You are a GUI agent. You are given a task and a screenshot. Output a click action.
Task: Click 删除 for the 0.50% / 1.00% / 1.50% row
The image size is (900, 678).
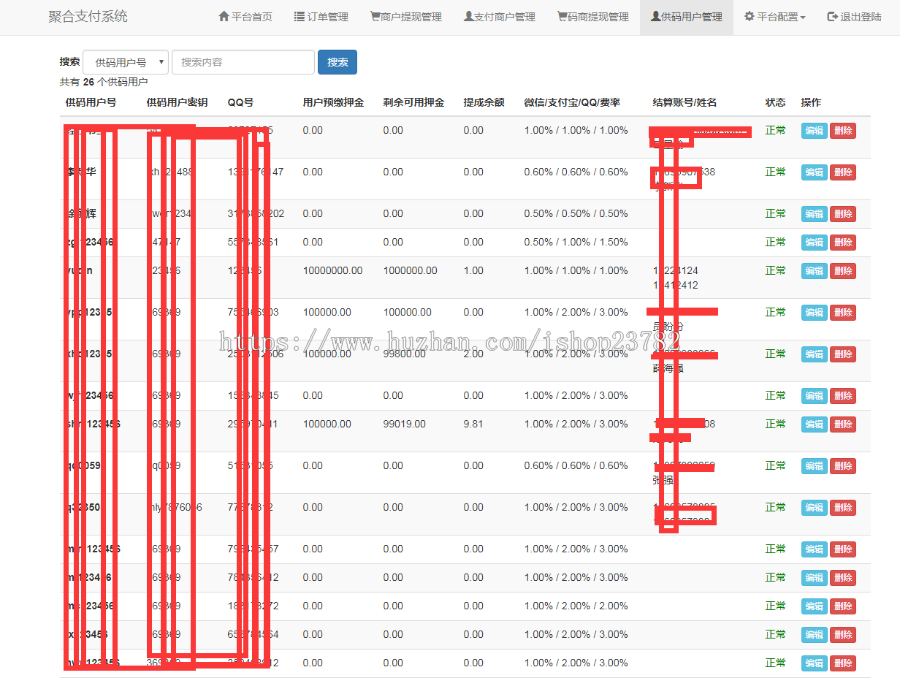pyautogui.click(x=843, y=242)
